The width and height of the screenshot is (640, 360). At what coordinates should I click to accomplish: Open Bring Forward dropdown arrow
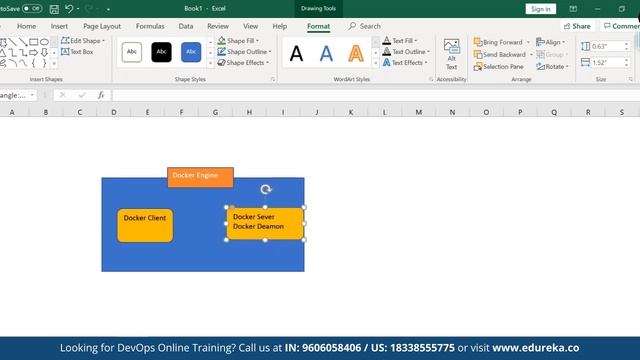click(x=528, y=42)
